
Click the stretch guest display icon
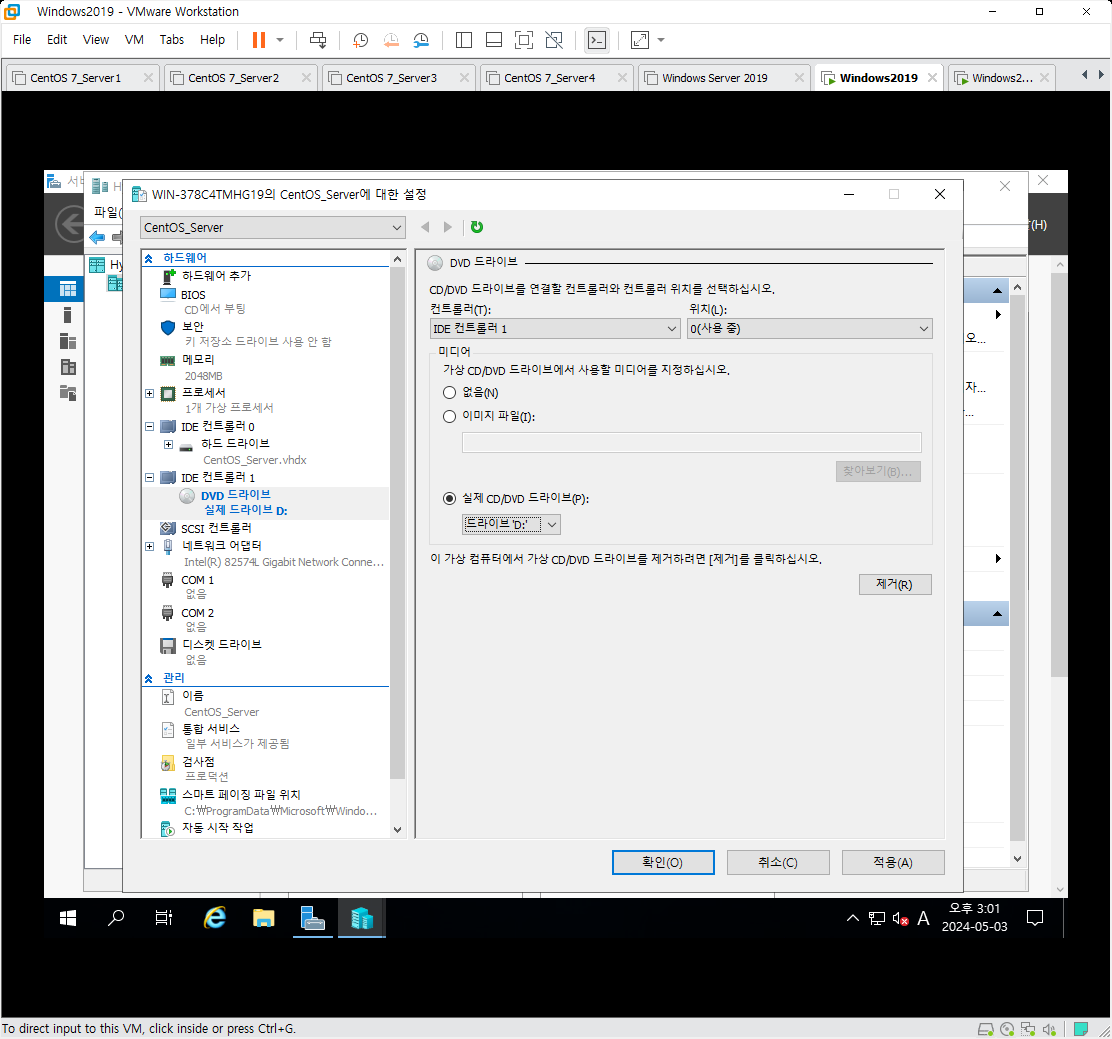(x=640, y=40)
